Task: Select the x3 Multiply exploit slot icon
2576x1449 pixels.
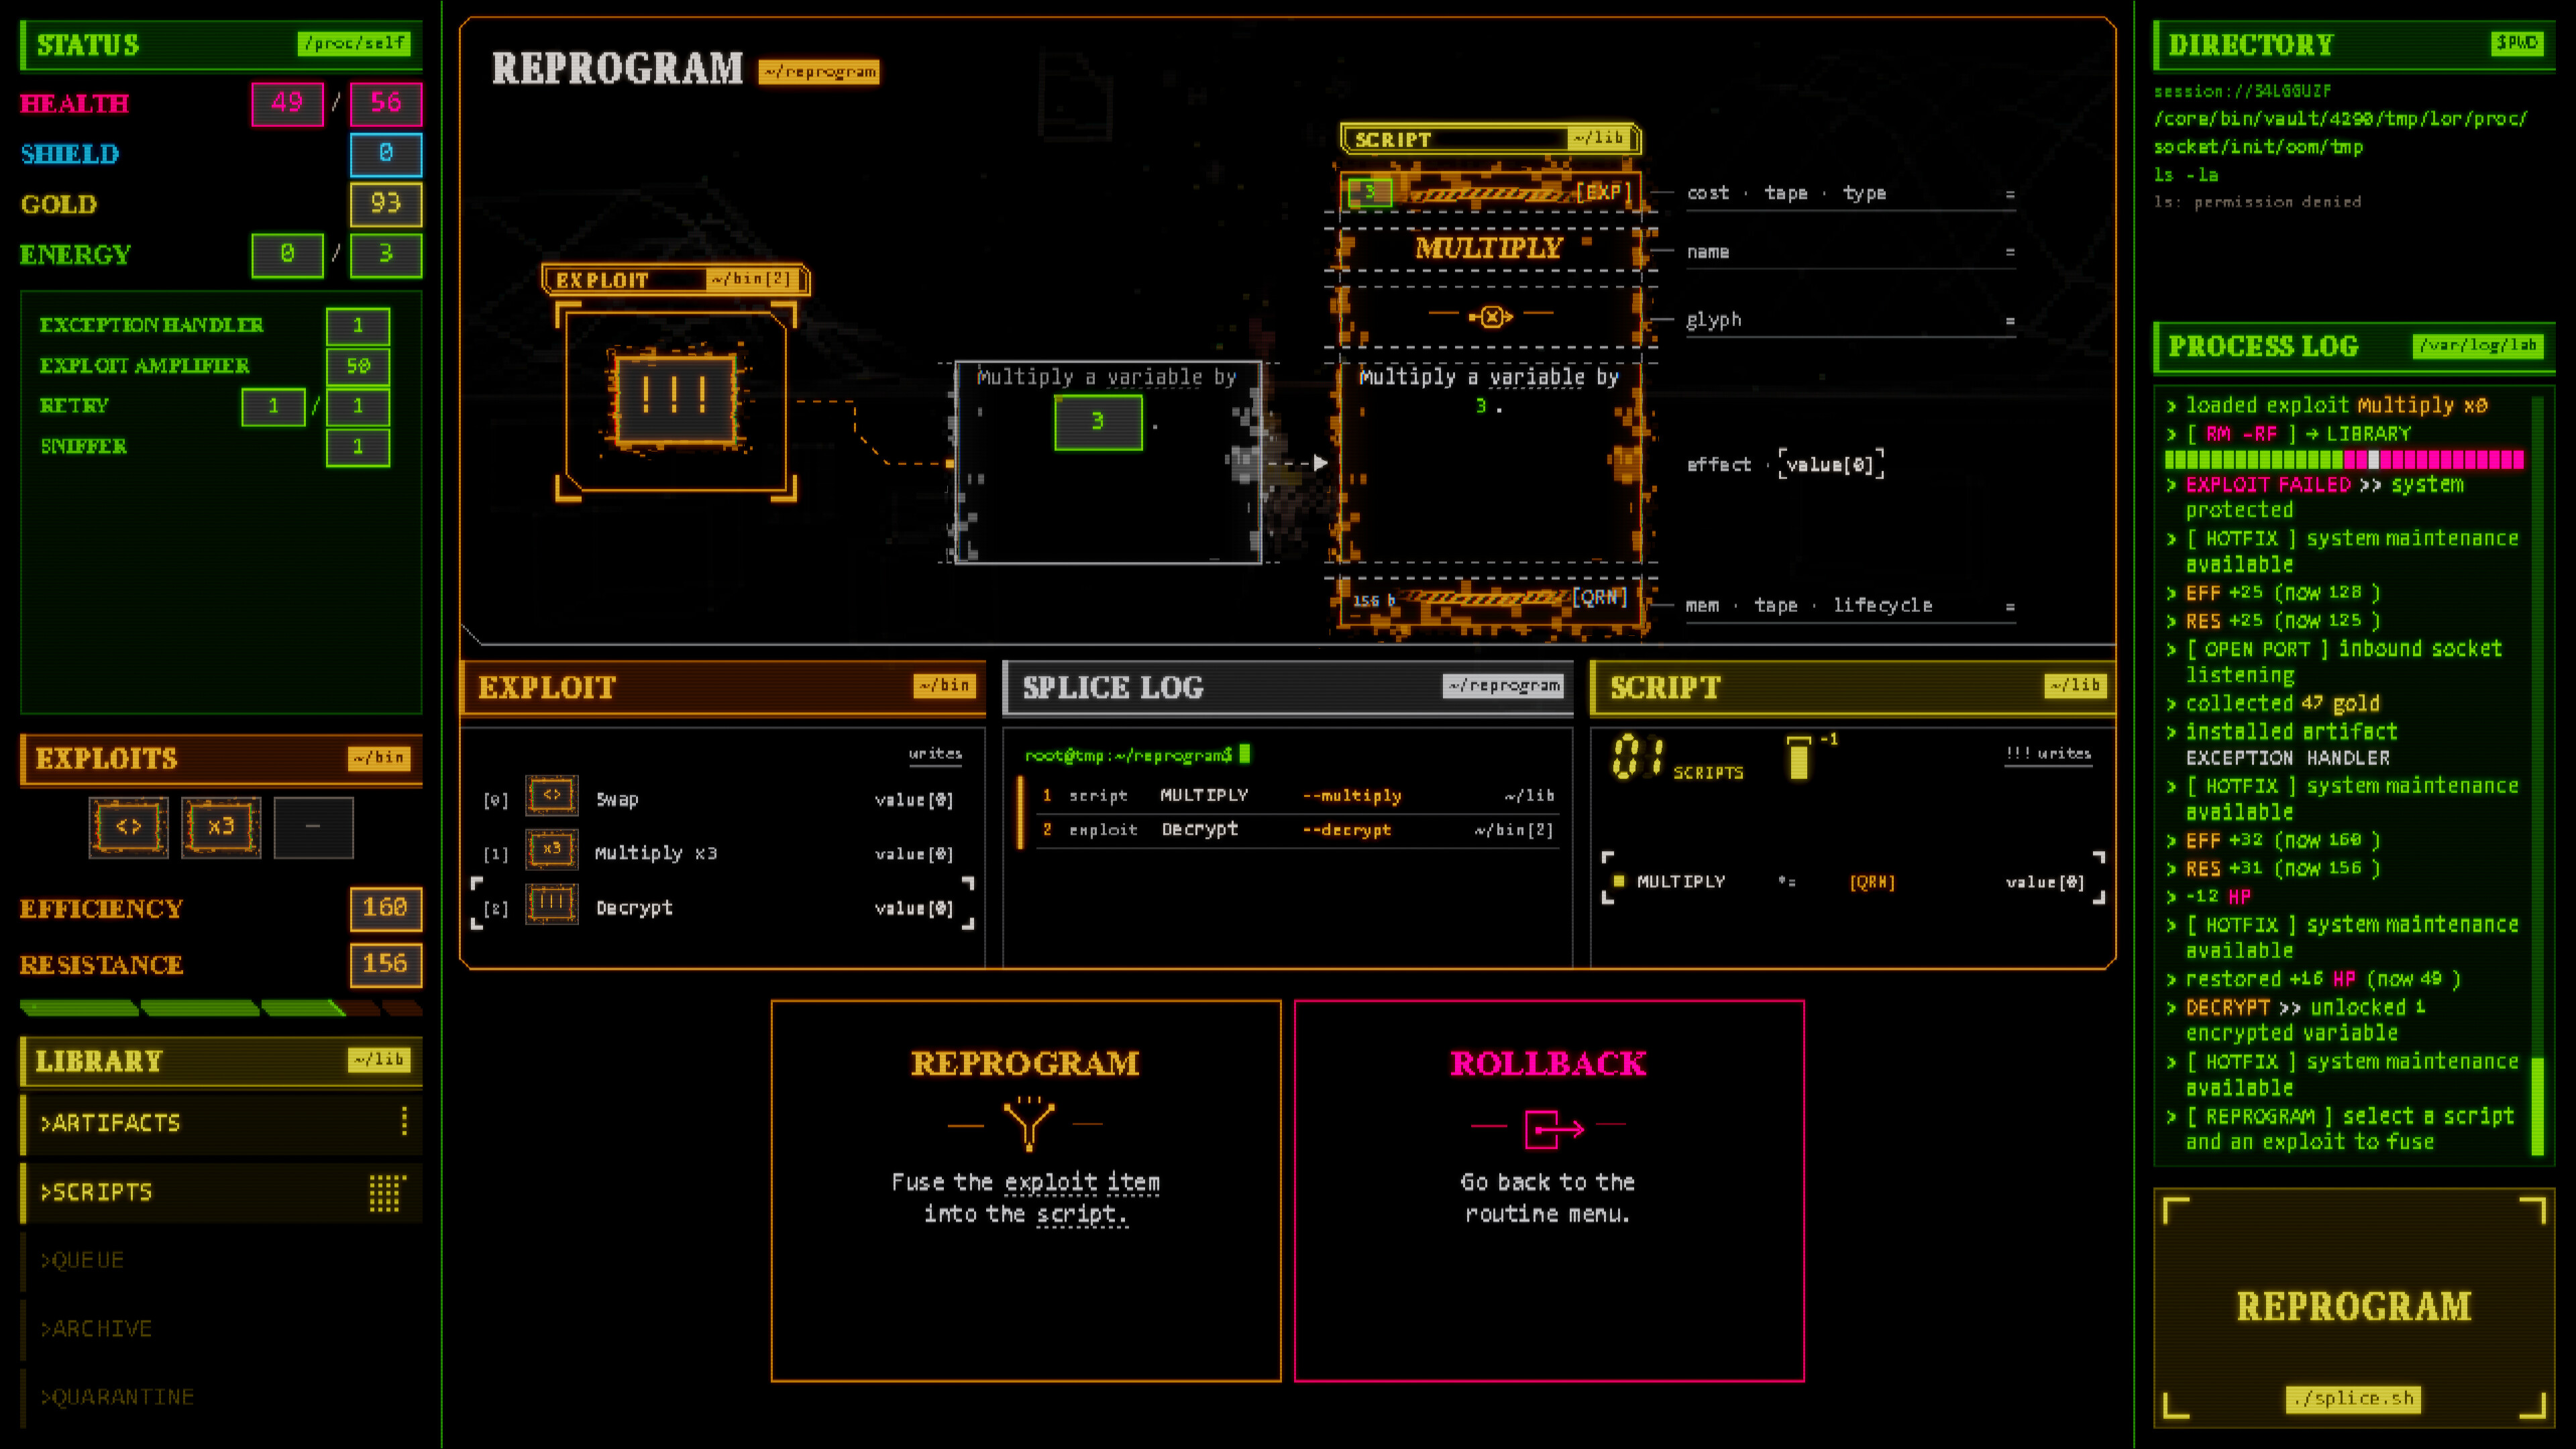Action: coord(221,827)
